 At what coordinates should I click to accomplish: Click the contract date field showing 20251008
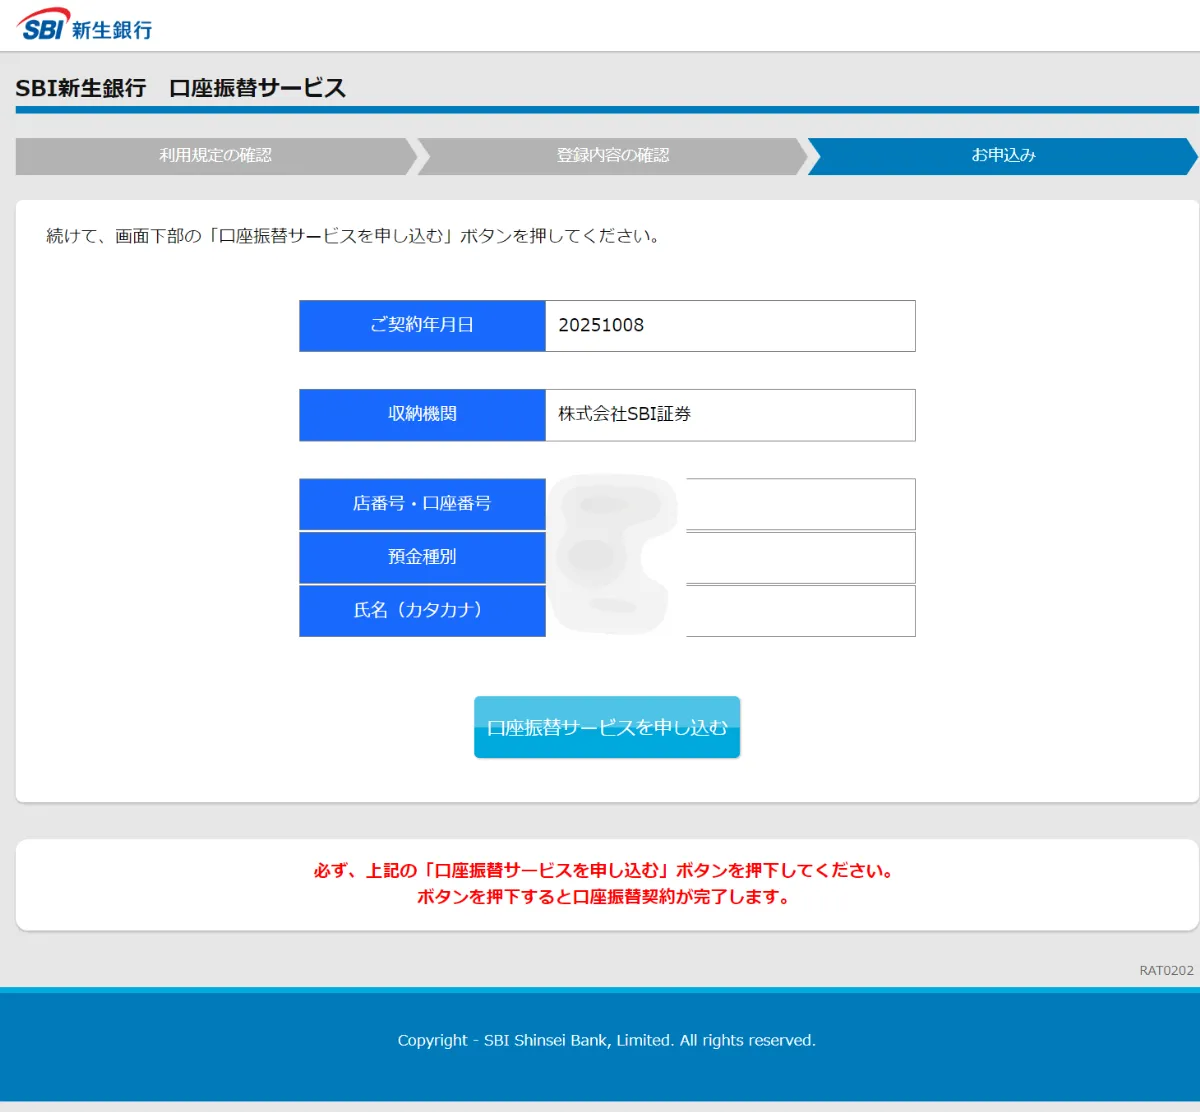pyautogui.click(x=729, y=326)
